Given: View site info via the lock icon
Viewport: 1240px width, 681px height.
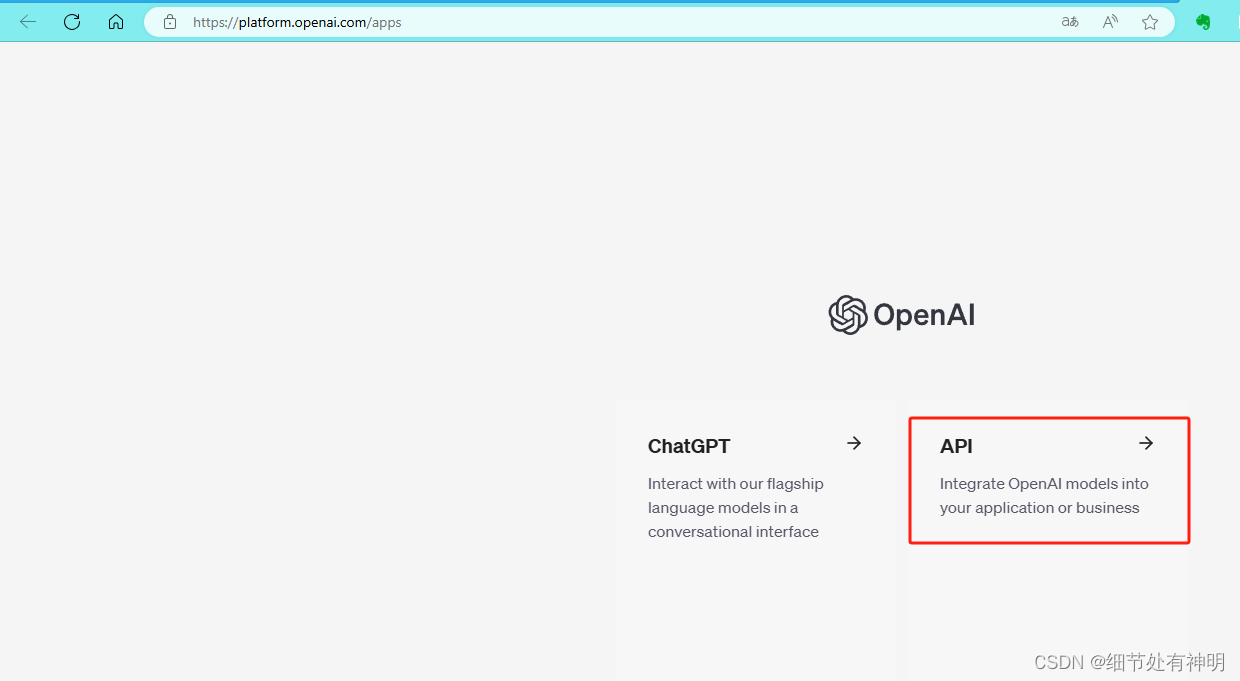Looking at the screenshot, I should pyautogui.click(x=170, y=22).
